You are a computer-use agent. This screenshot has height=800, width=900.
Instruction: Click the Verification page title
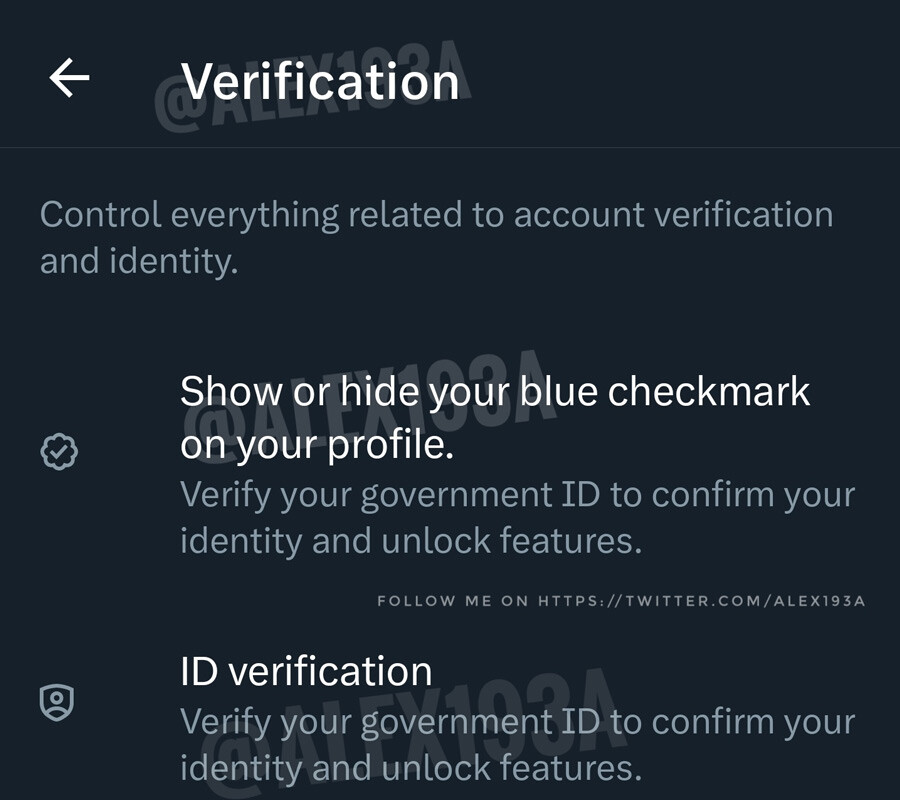point(320,80)
